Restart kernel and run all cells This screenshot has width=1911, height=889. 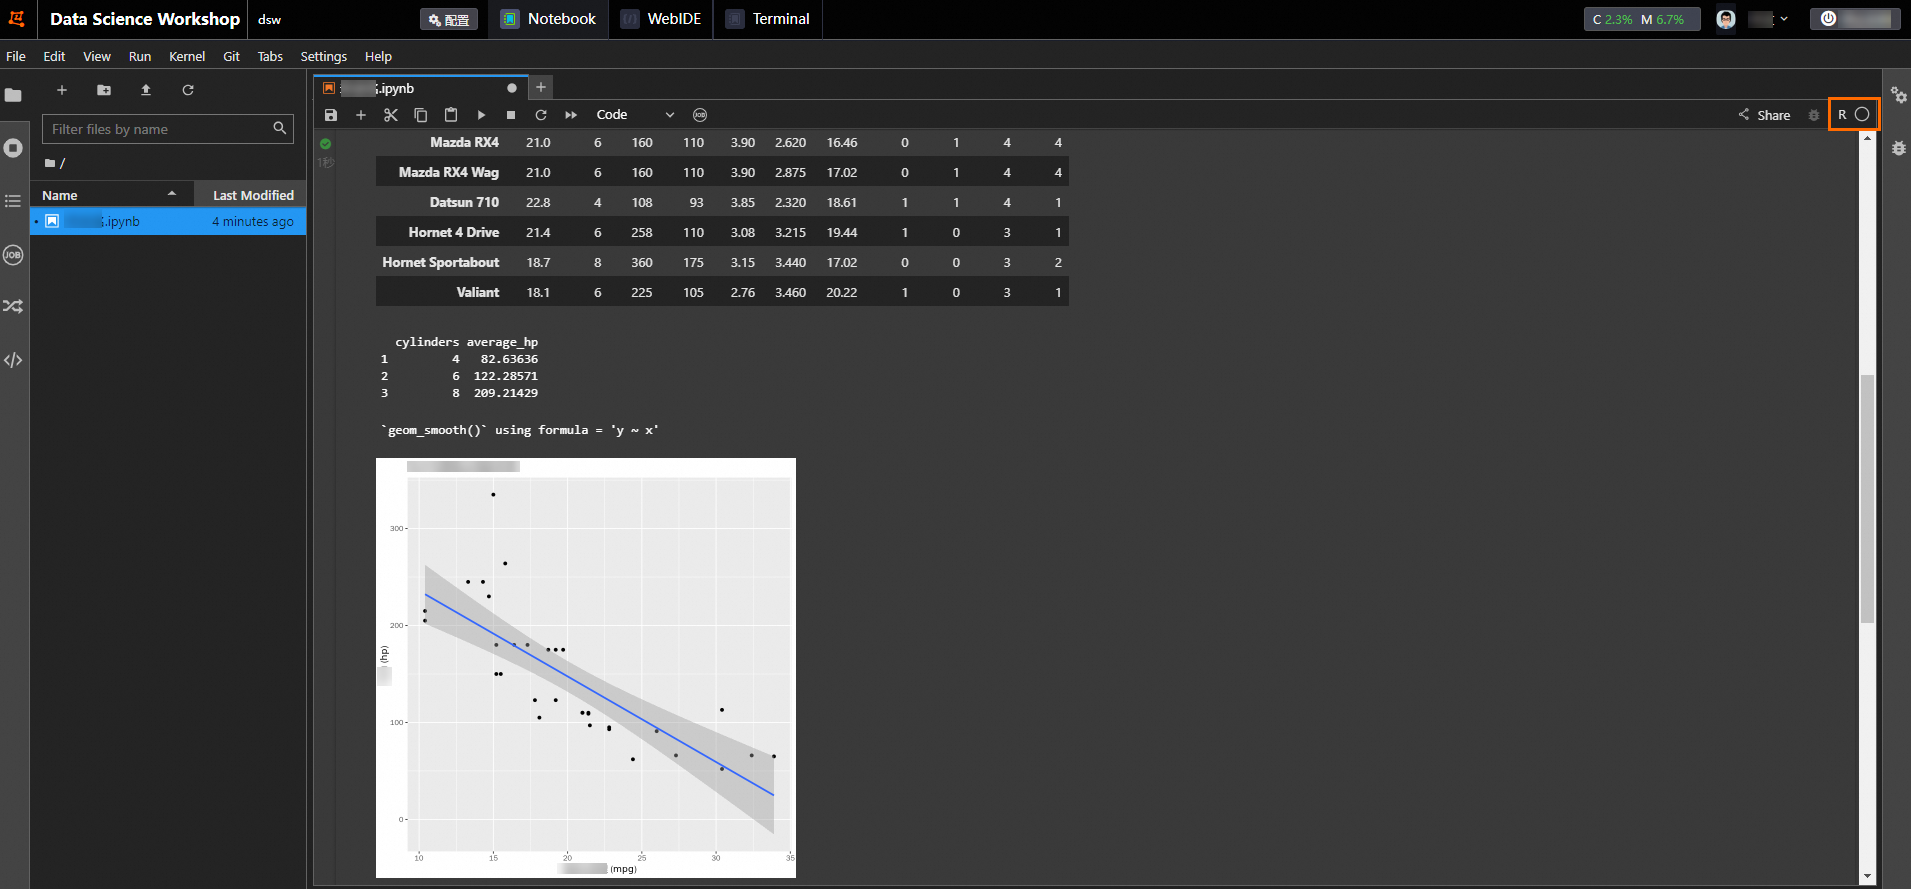[571, 115]
